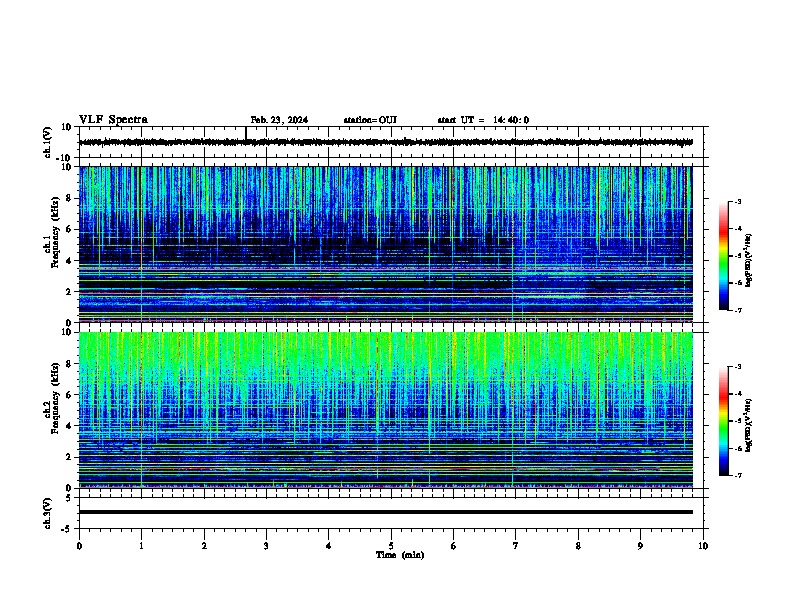The image size is (792, 612).
Task: Click time-axis tick label "4"
Action: click(x=329, y=546)
